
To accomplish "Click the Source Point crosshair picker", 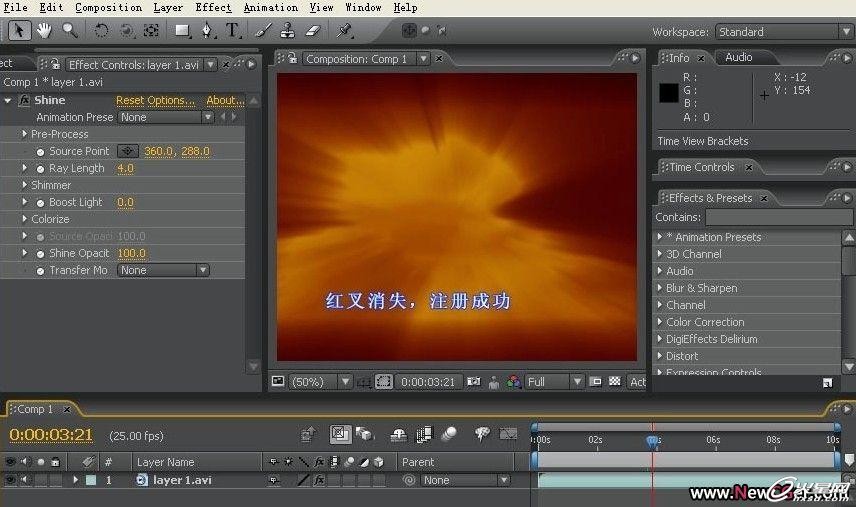I will pos(128,152).
